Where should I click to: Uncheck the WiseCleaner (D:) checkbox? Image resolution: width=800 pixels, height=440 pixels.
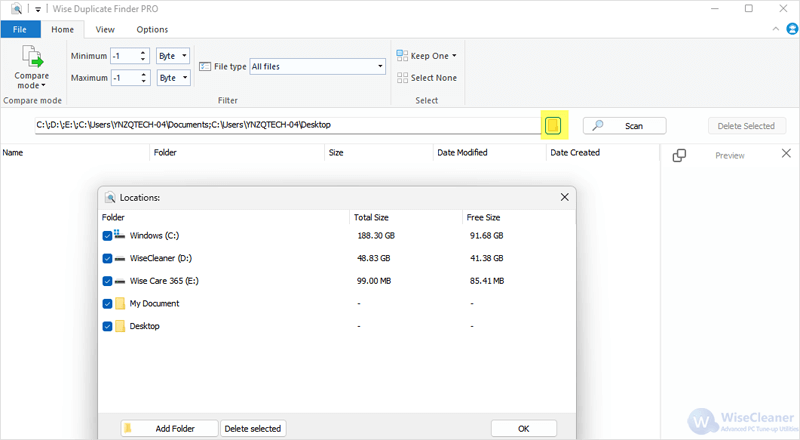[107, 258]
